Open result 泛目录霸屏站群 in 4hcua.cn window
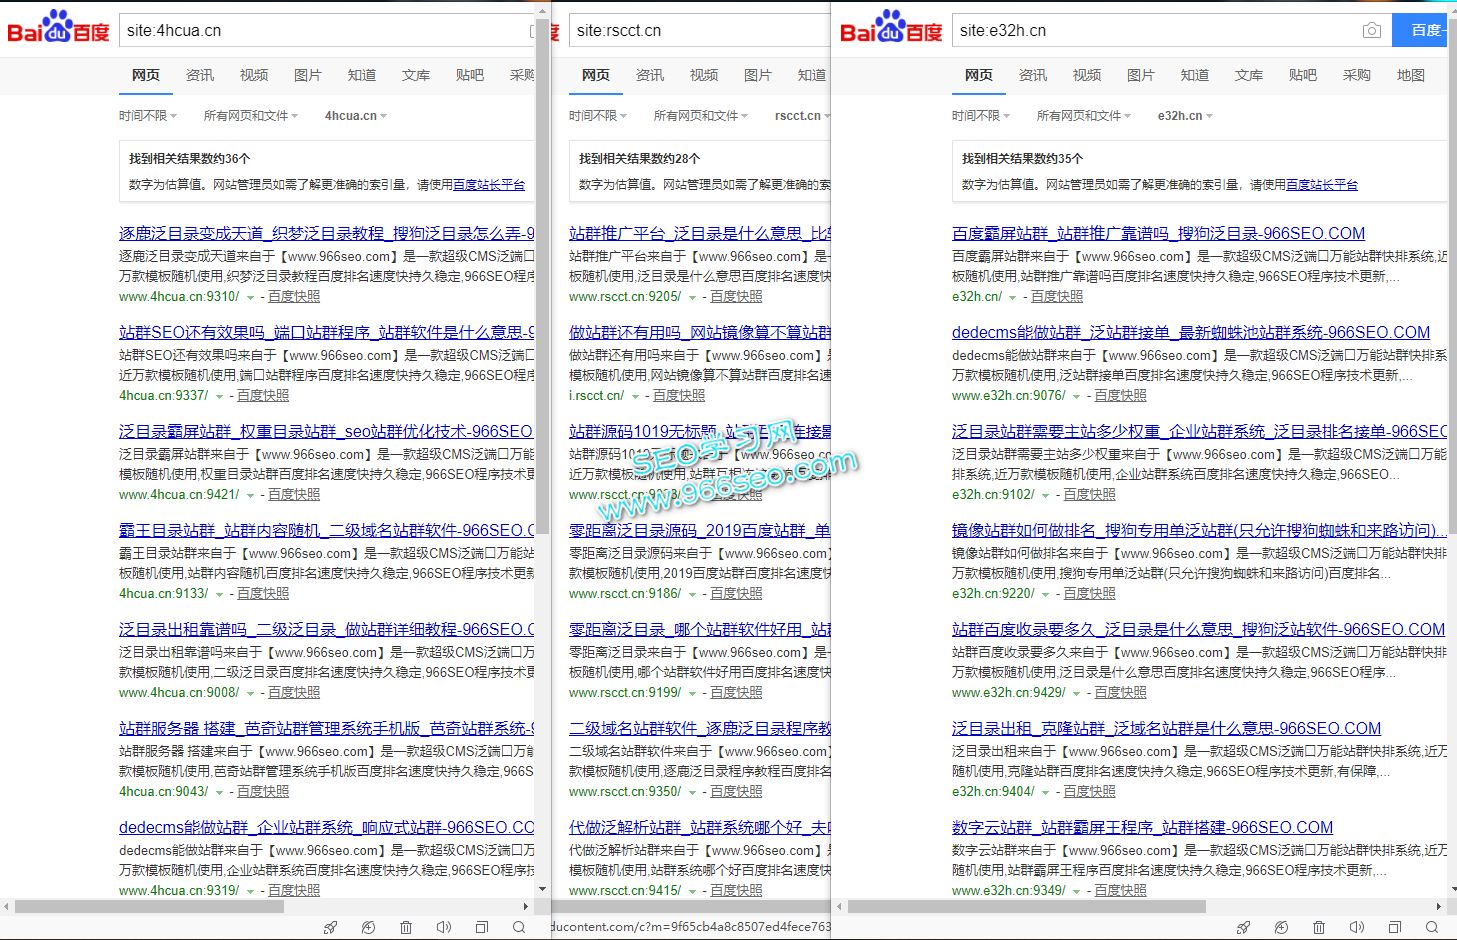Image resolution: width=1457 pixels, height=940 pixels. [327, 431]
